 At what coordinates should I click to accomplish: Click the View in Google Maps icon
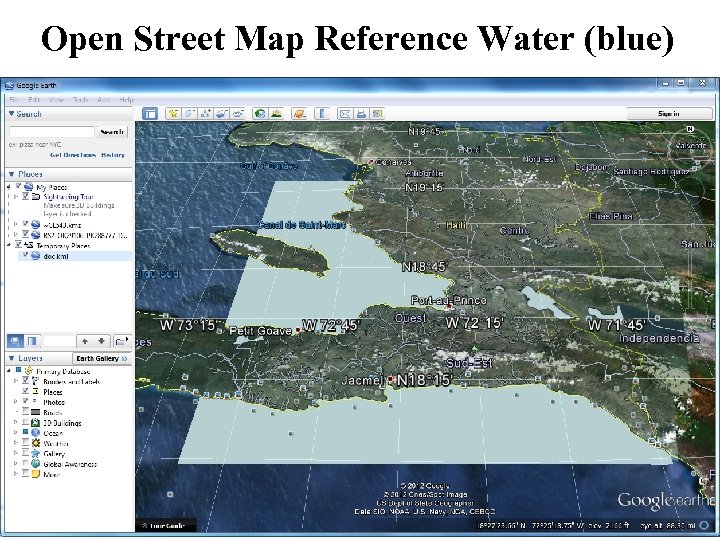pos(377,113)
